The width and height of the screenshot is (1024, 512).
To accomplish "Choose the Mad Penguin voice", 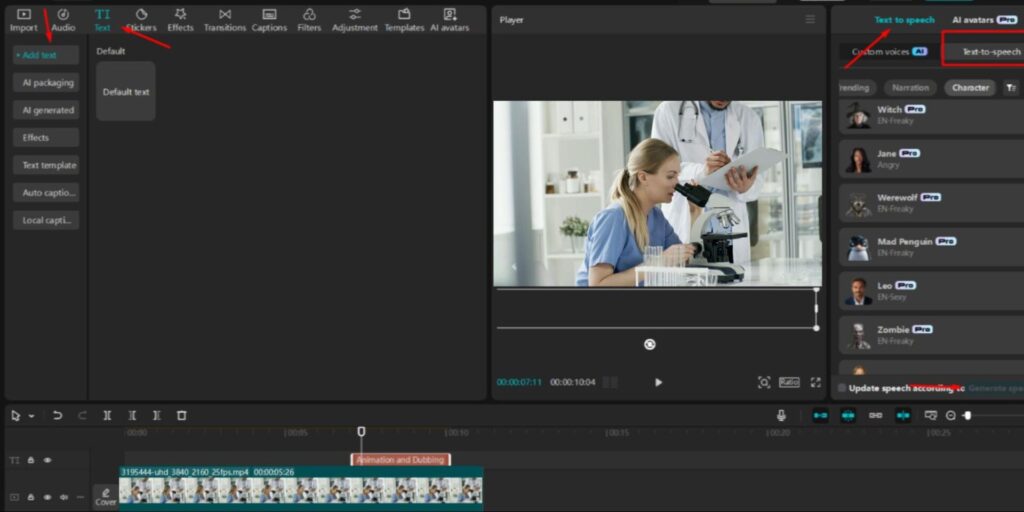I will 931,248.
